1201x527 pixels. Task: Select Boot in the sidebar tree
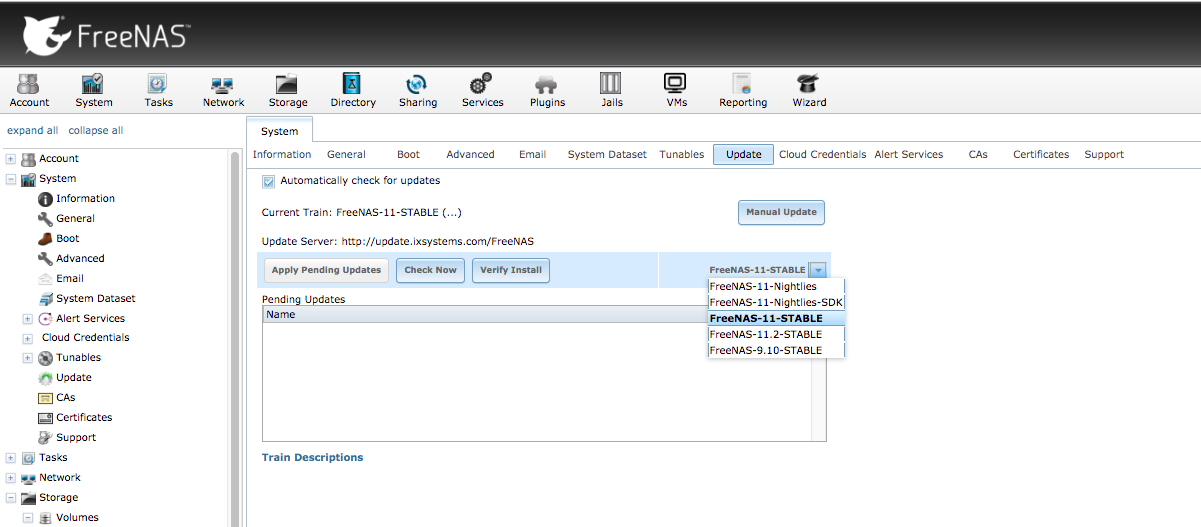click(67, 238)
